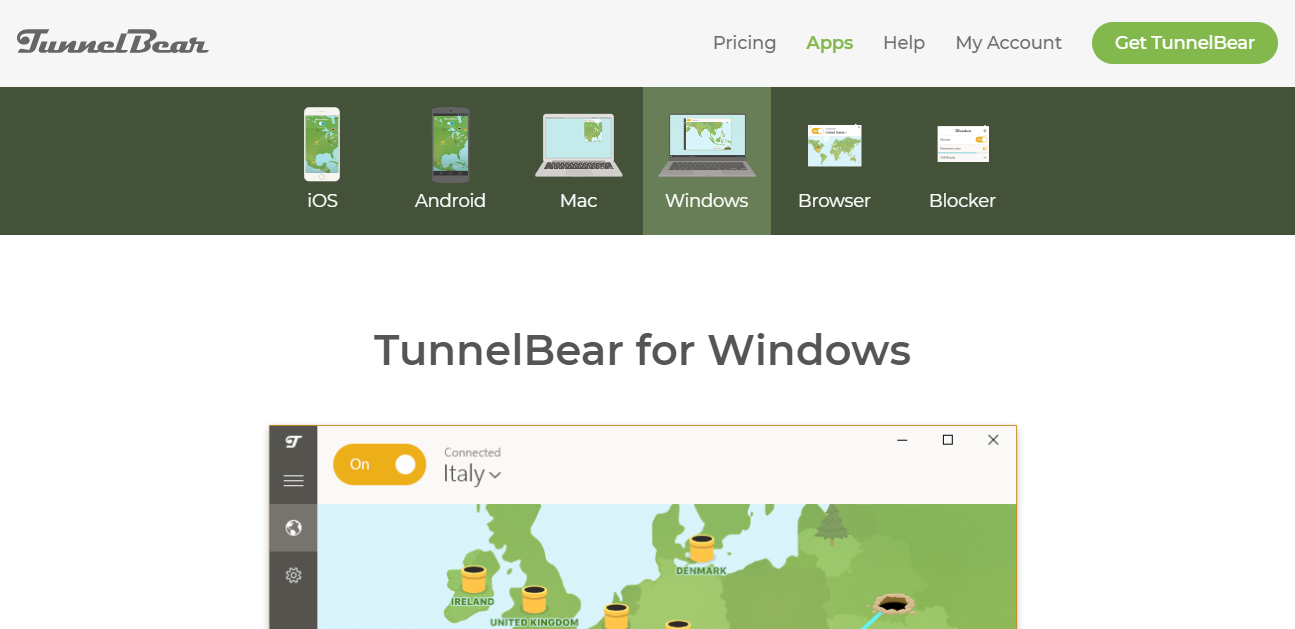Select the globe map view icon
This screenshot has width=1295, height=629.
click(x=293, y=527)
